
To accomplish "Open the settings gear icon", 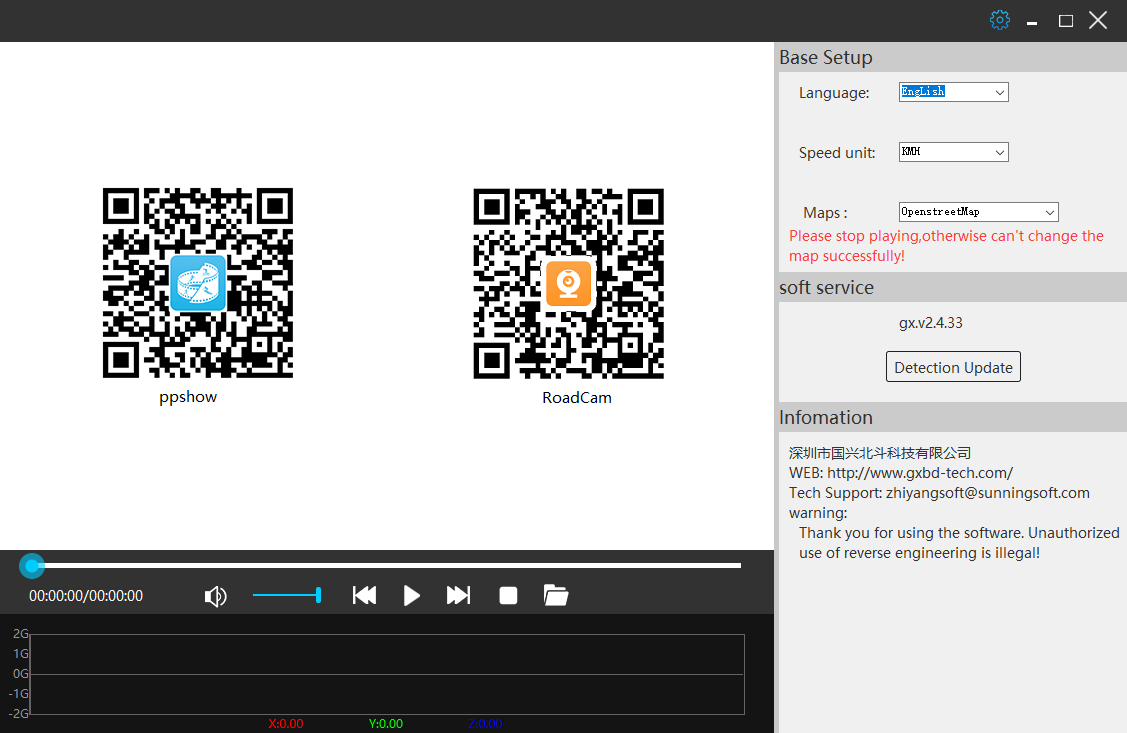I will click(x=999, y=20).
